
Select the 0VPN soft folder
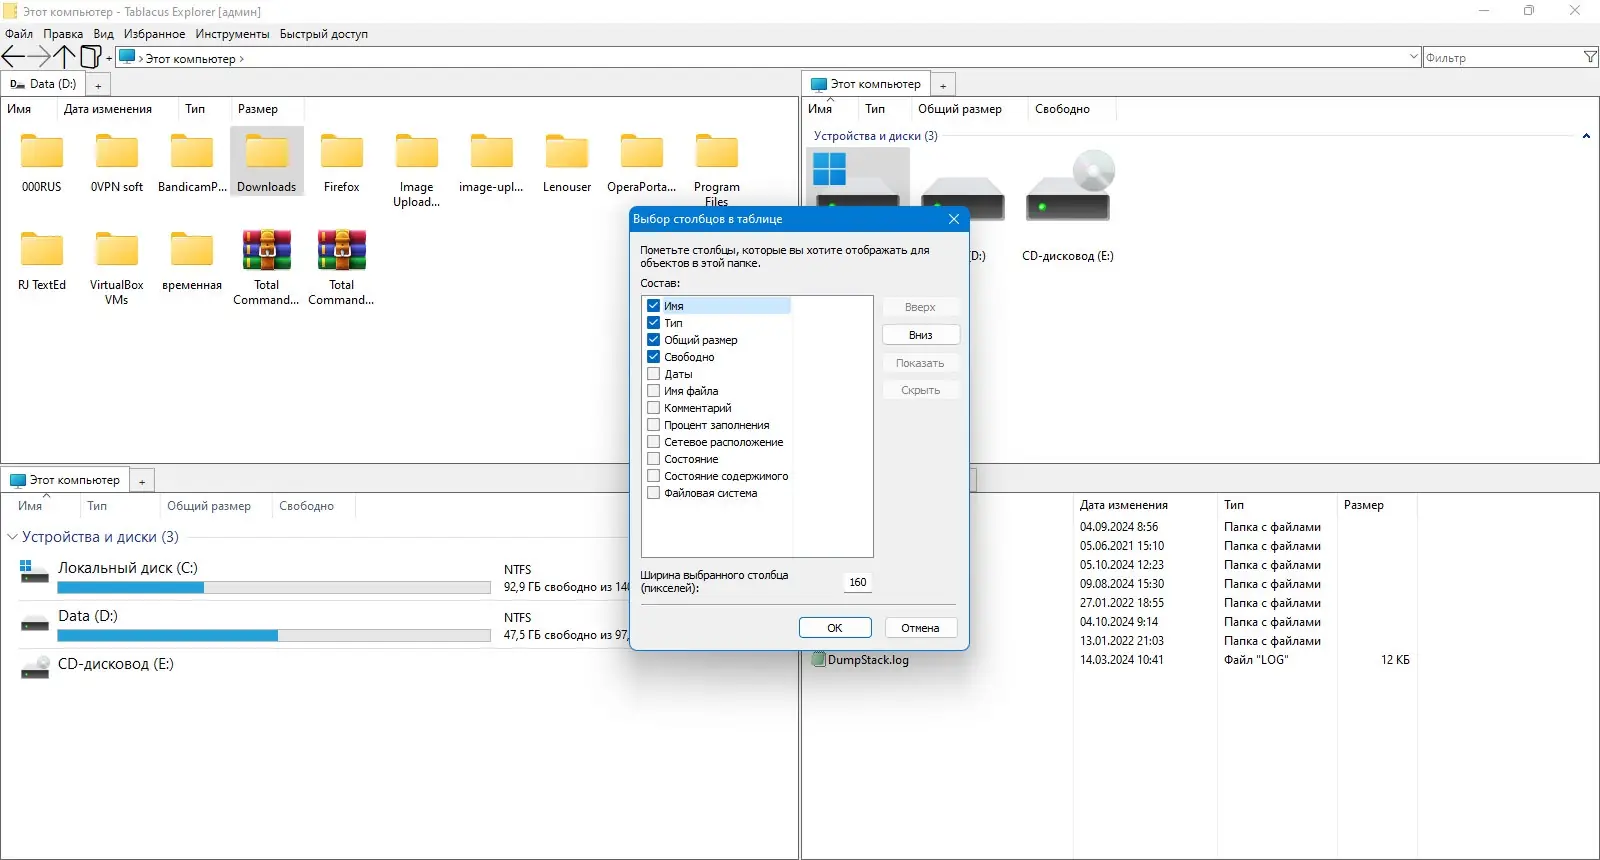[x=117, y=151]
